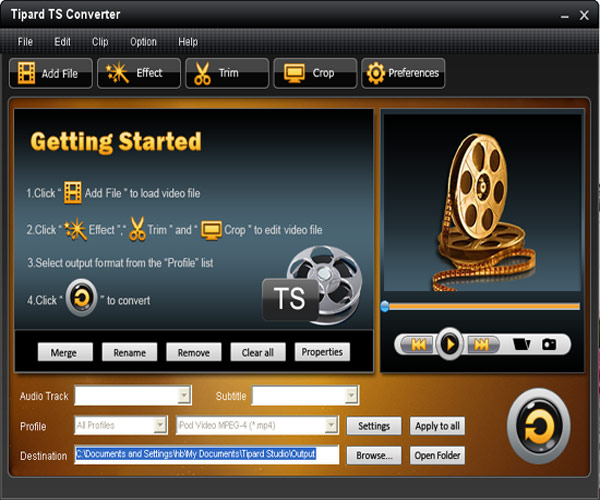The image size is (600, 500).
Task: Click the Open Folder button
Action: (437, 455)
